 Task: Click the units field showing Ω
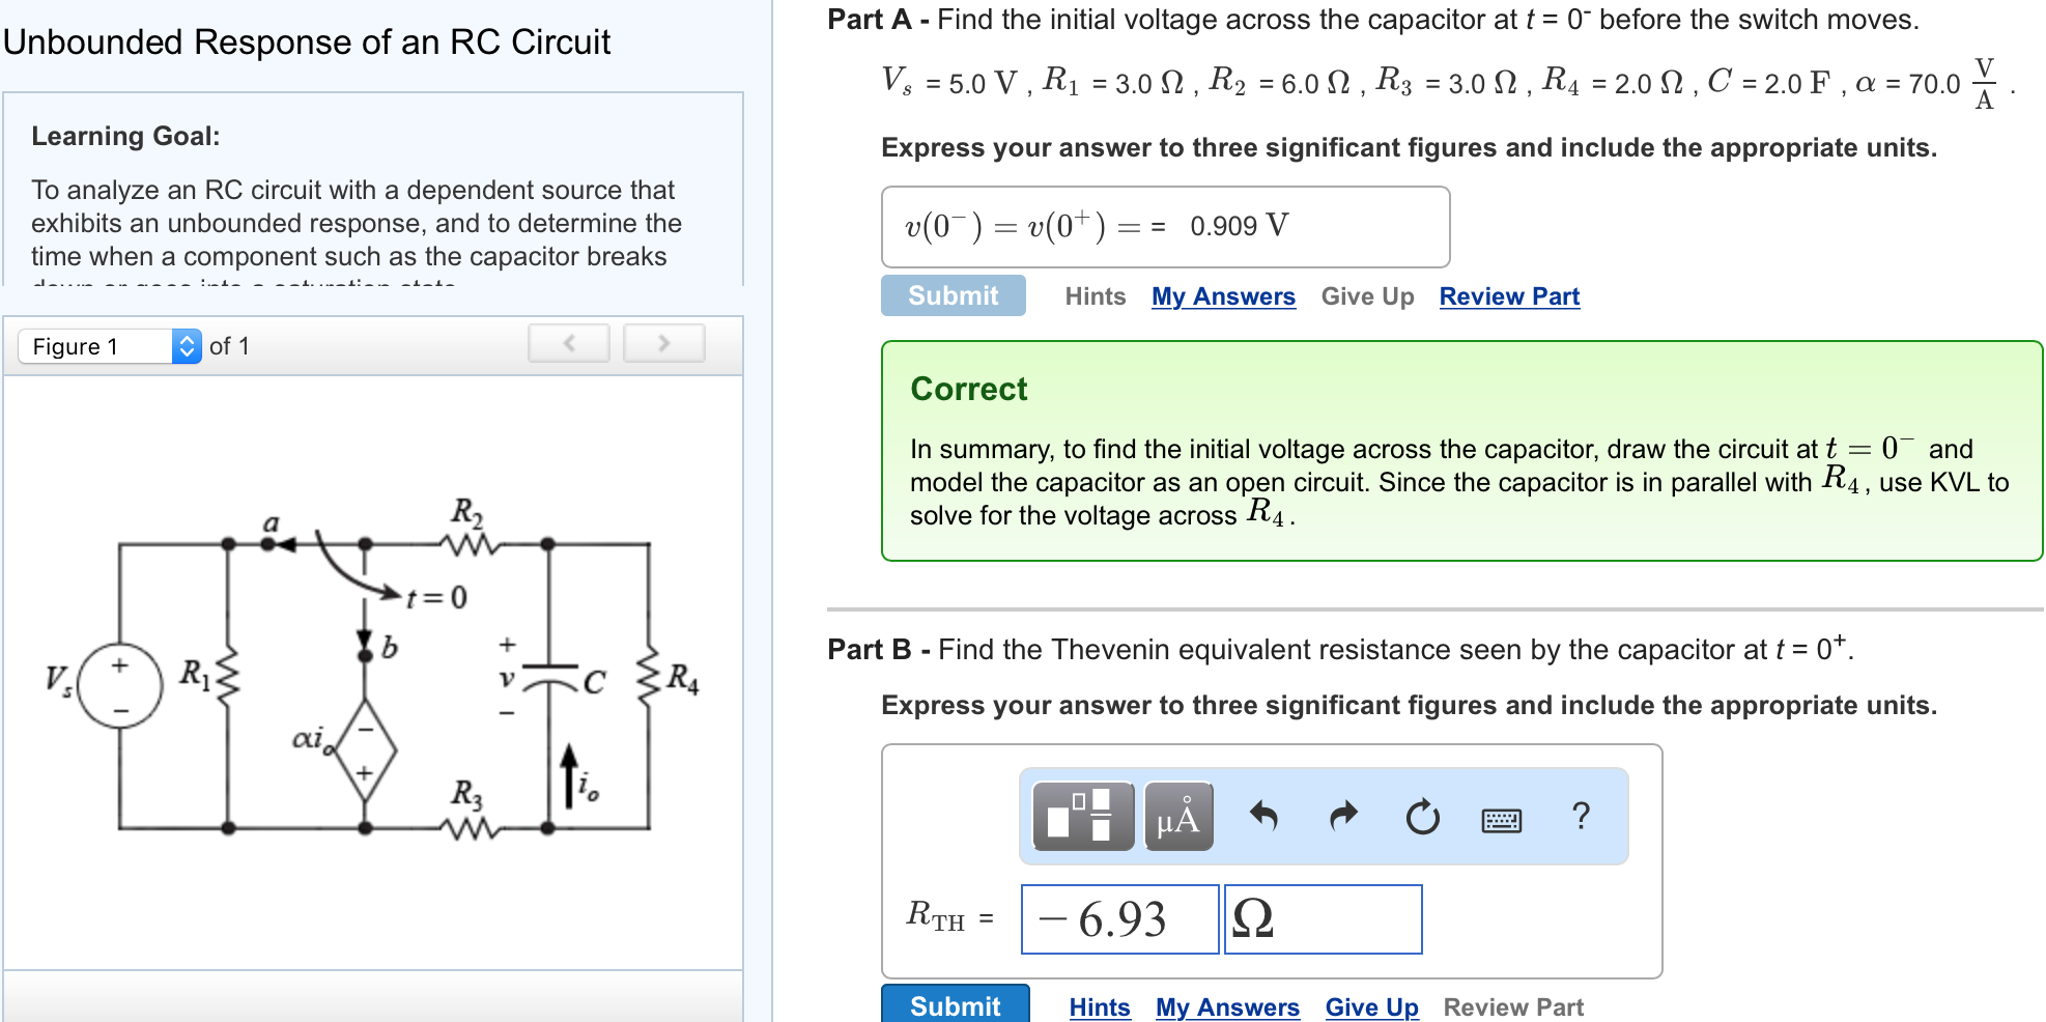click(1322, 919)
